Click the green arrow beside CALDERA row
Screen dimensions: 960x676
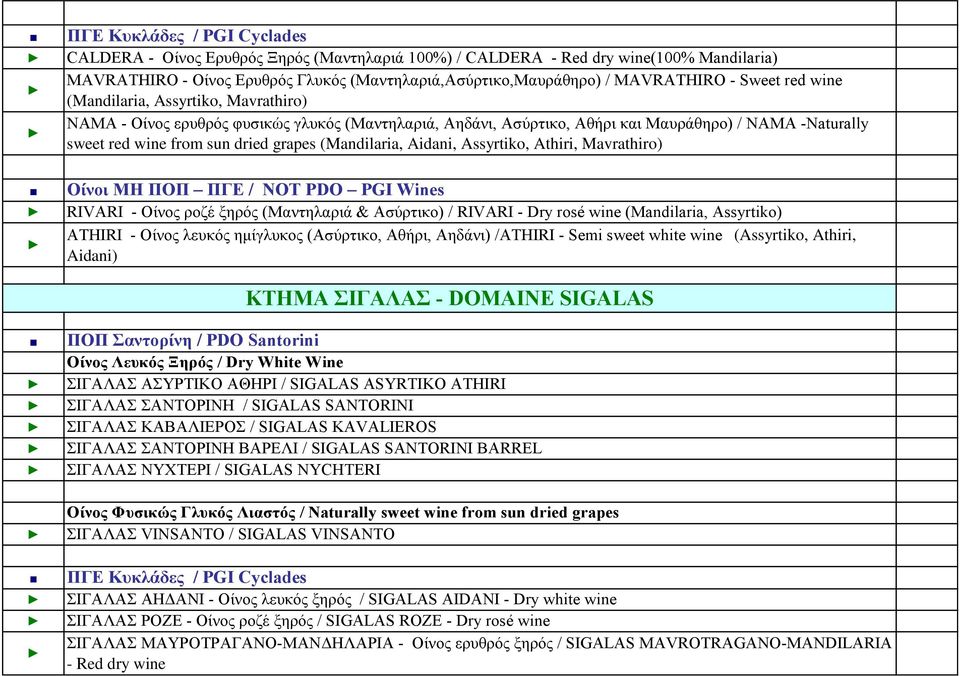(x=34, y=58)
